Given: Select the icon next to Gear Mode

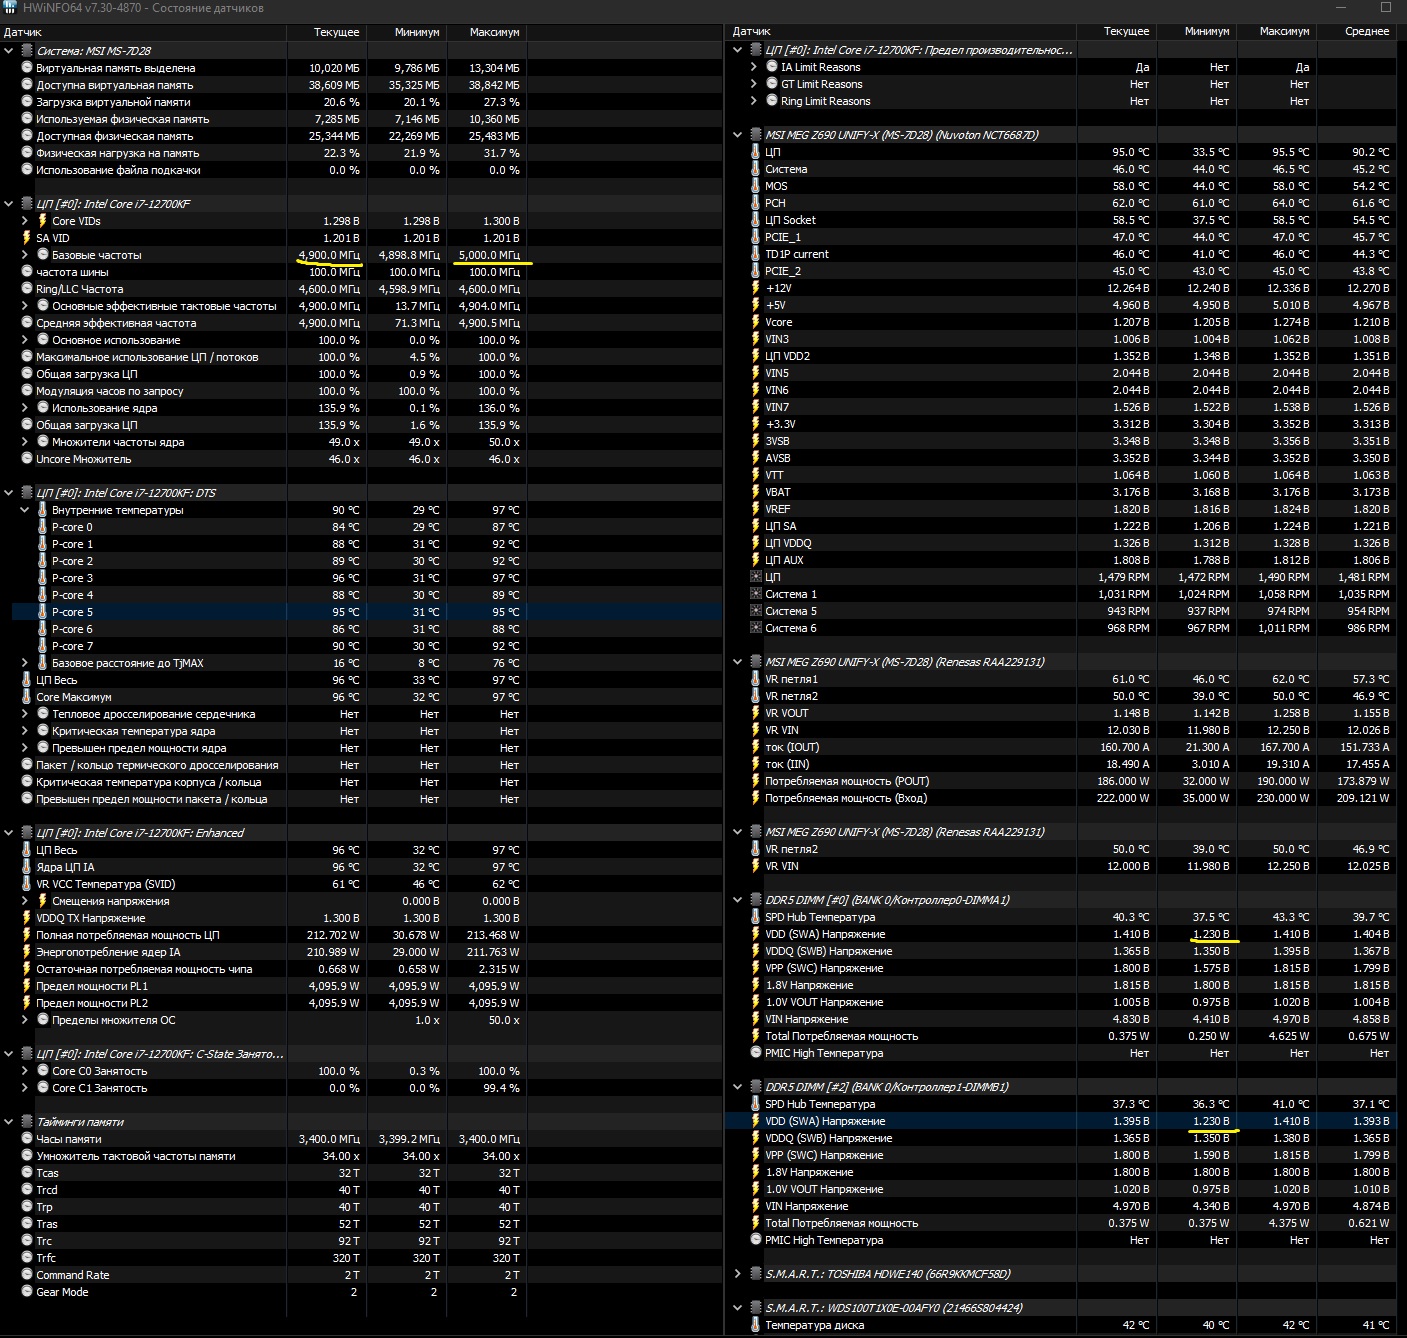Looking at the screenshot, I should coord(26,1292).
